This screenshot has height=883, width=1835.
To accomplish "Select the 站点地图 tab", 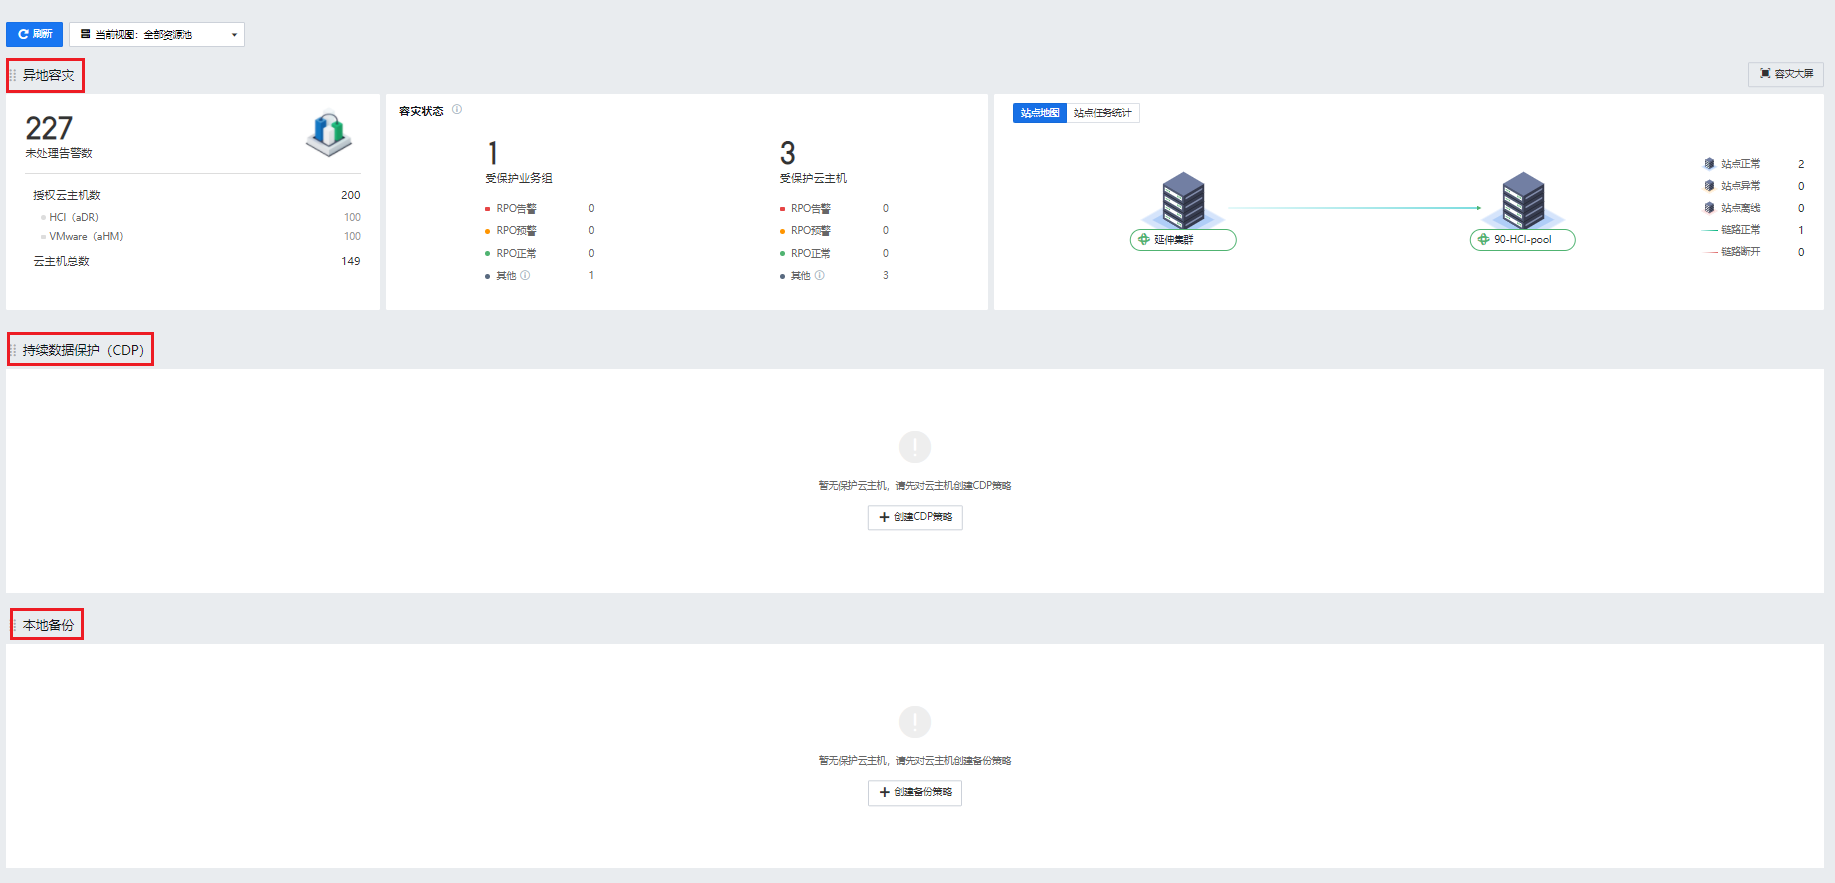I will click(1040, 113).
